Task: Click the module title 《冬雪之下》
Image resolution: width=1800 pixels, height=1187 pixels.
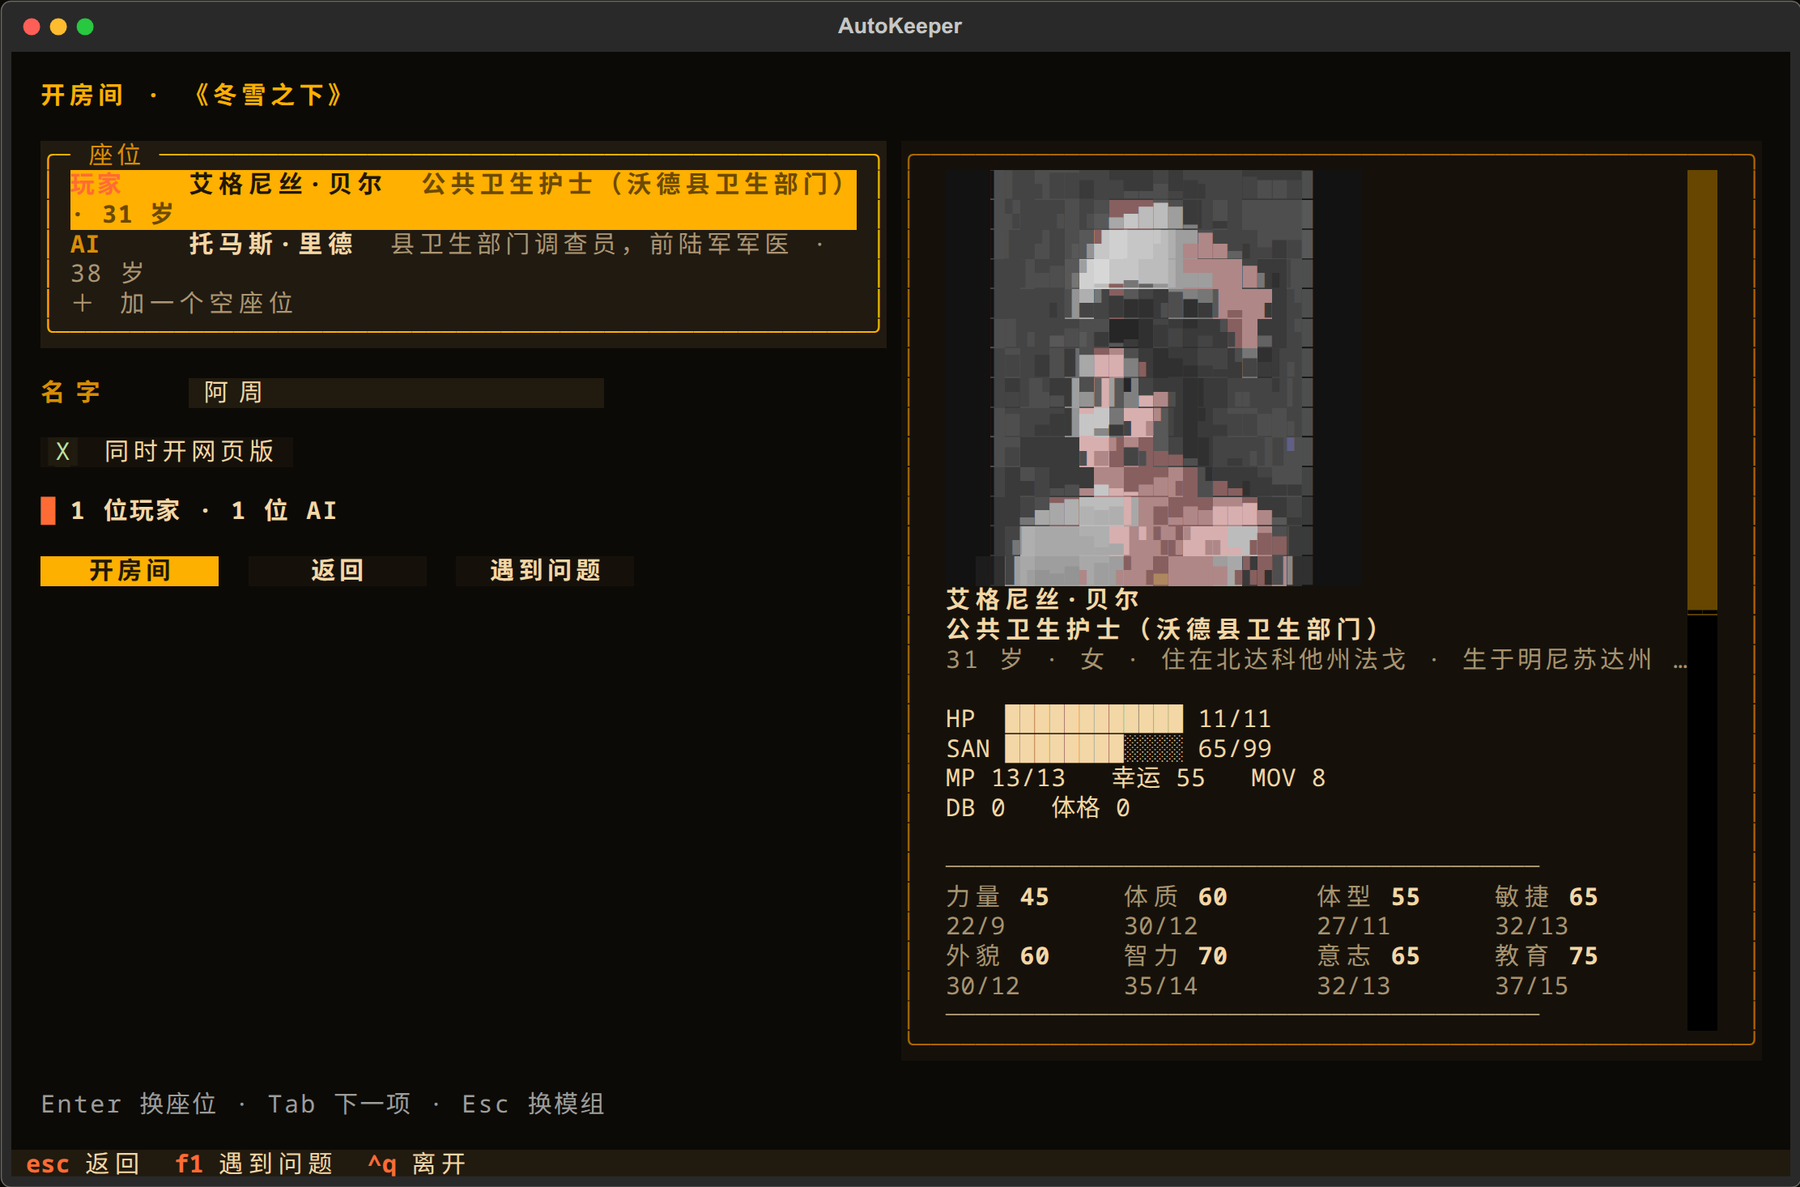Action: tap(269, 95)
